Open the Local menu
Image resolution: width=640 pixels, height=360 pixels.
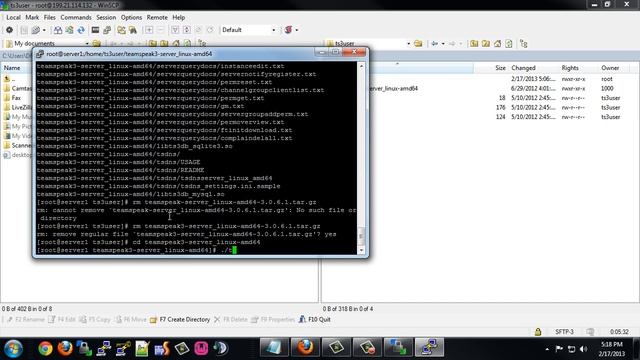pos(13,18)
